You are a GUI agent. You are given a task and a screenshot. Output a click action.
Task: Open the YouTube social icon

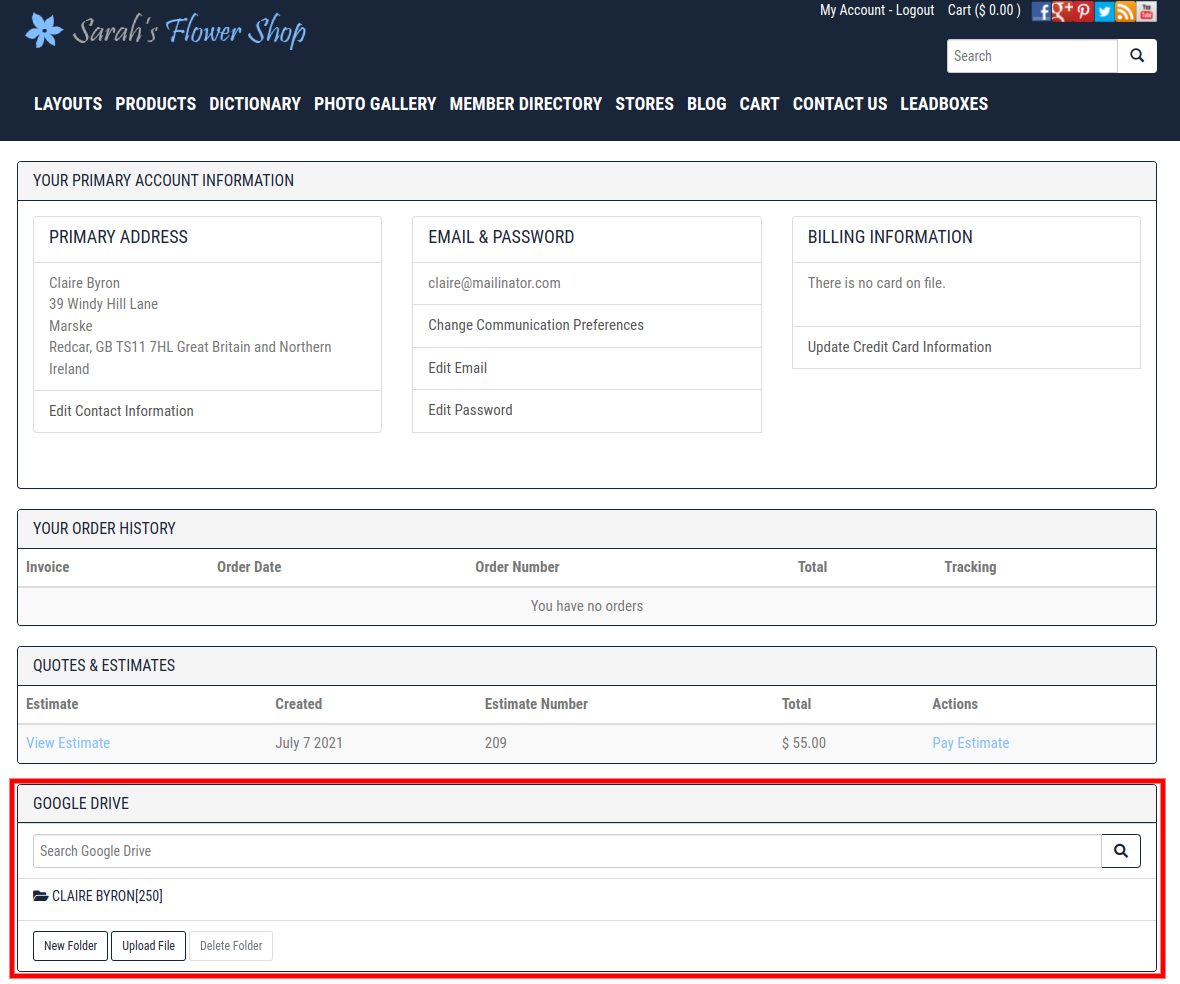tap(1146, 11)
